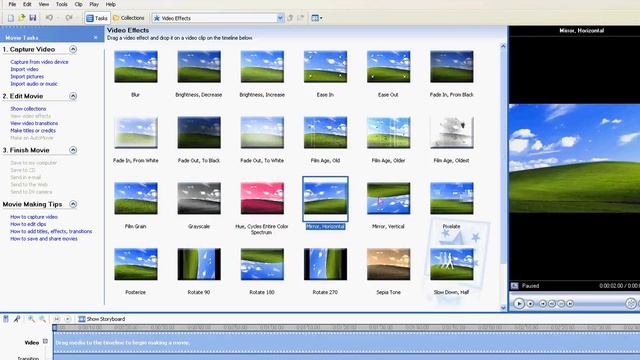
Task: Collapse the Capture Video section
Action: click(73, 49)
